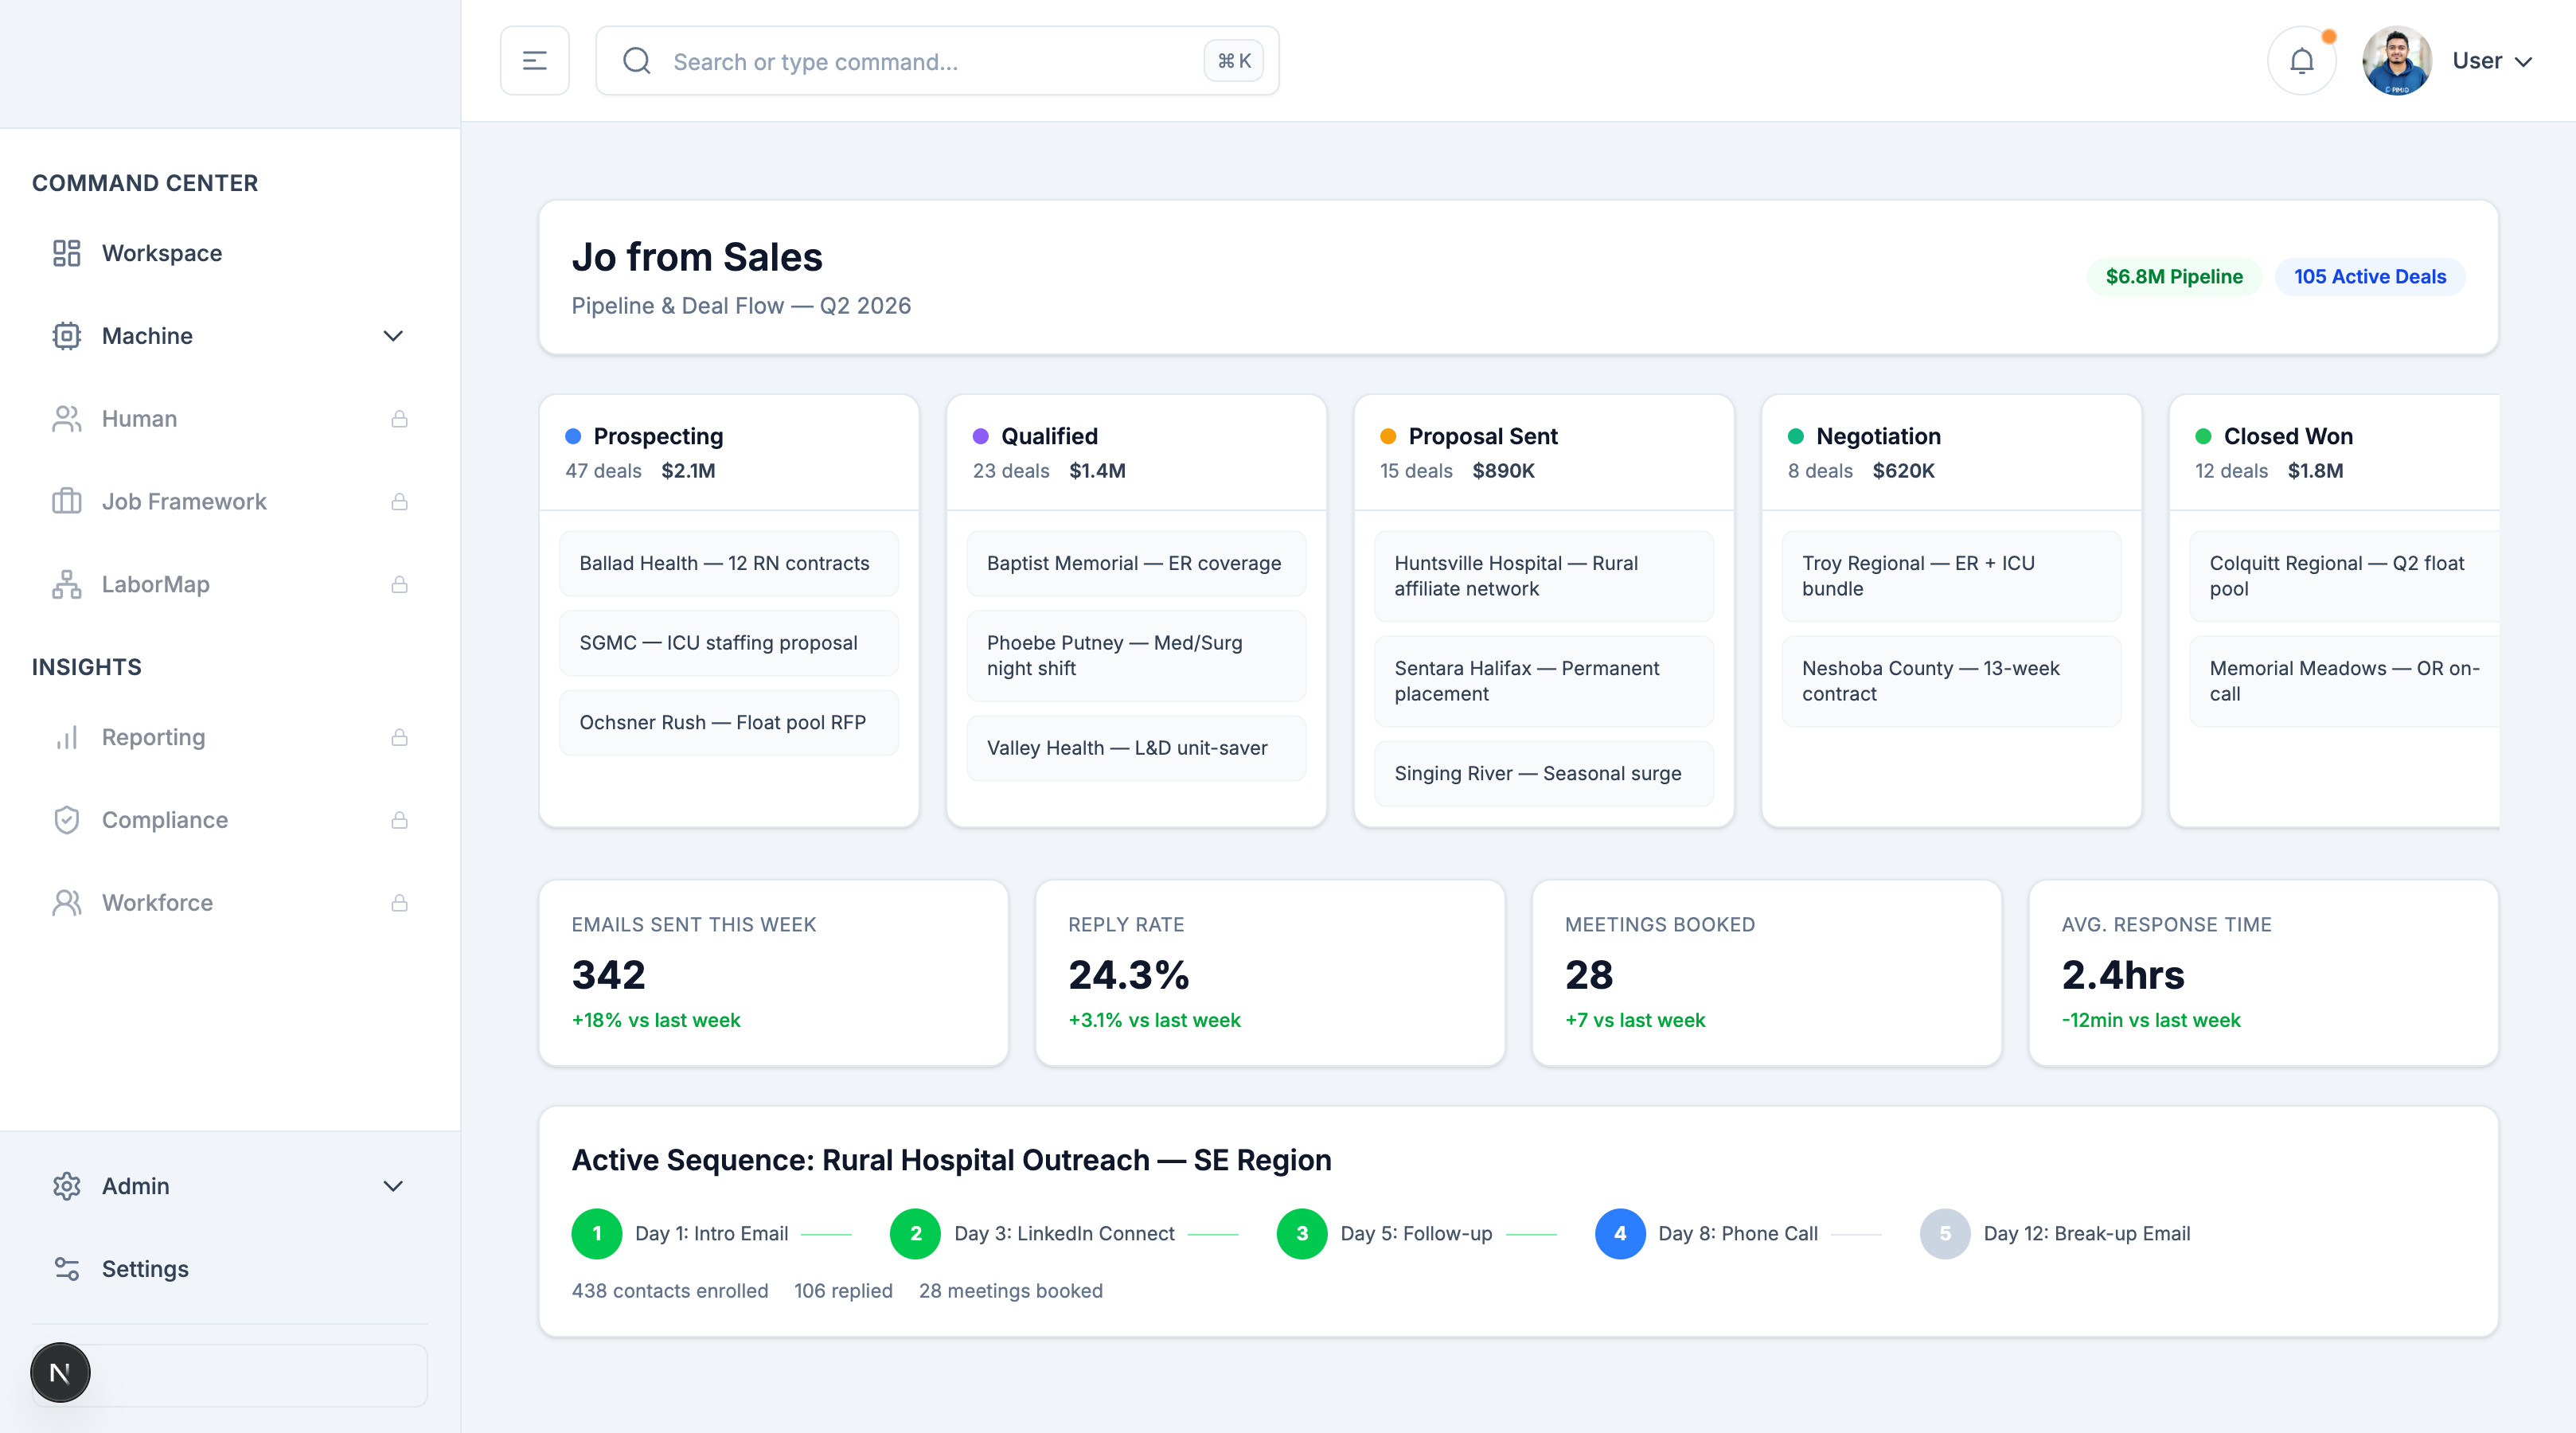Open the User account dropdown
Screen dimensions: 2576x1433
click(2491, 61)
